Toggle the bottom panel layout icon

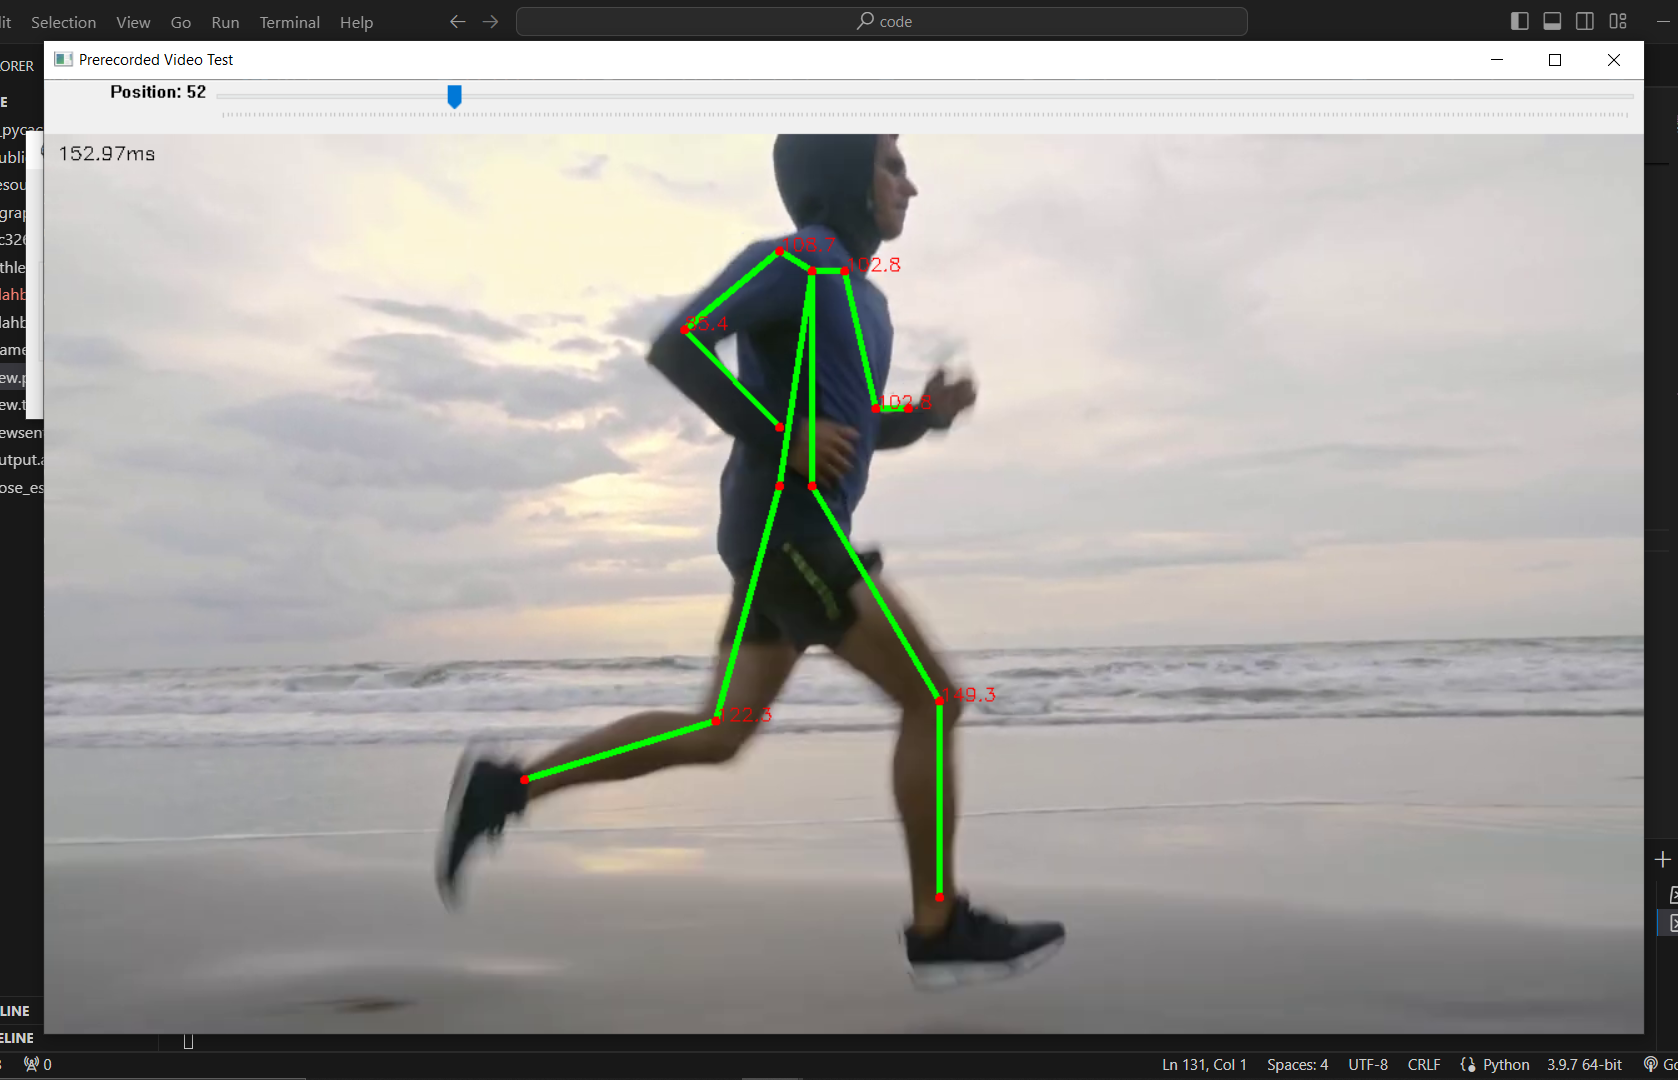[x=1552, y=21]
